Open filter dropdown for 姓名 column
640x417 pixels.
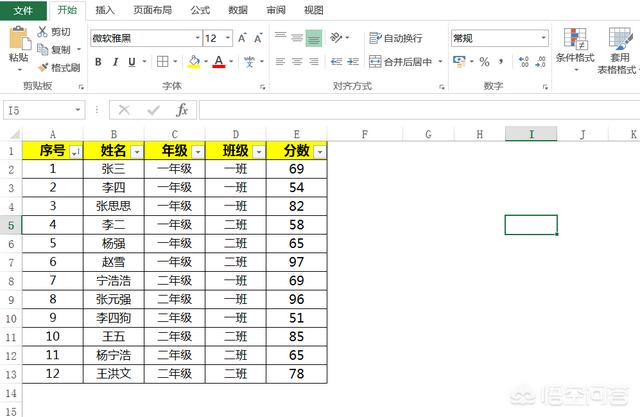pyautogui.click(x=137, y=152)
